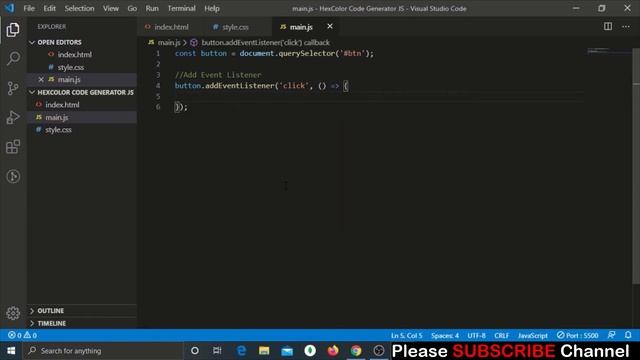
Task: Open the Windows Start menu
Action: pos(11,351)
